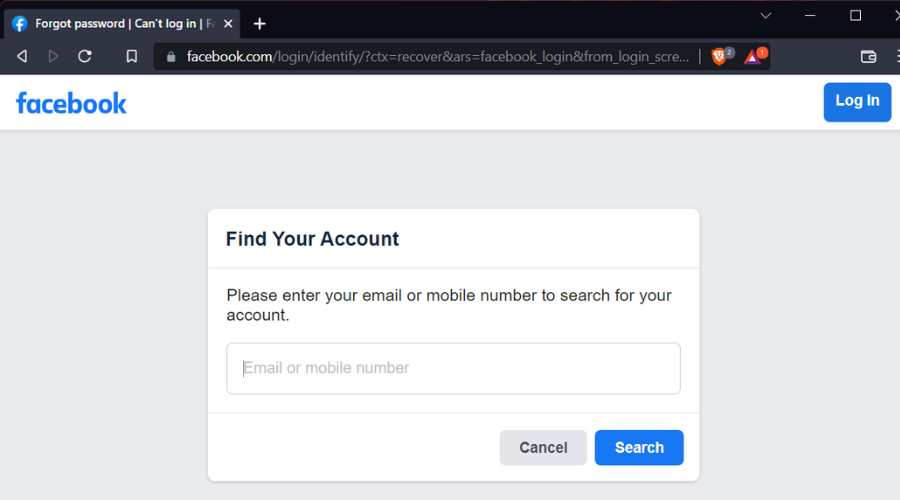
Task: Expand the tab search dropdown chevron
Action: (766, 15)
